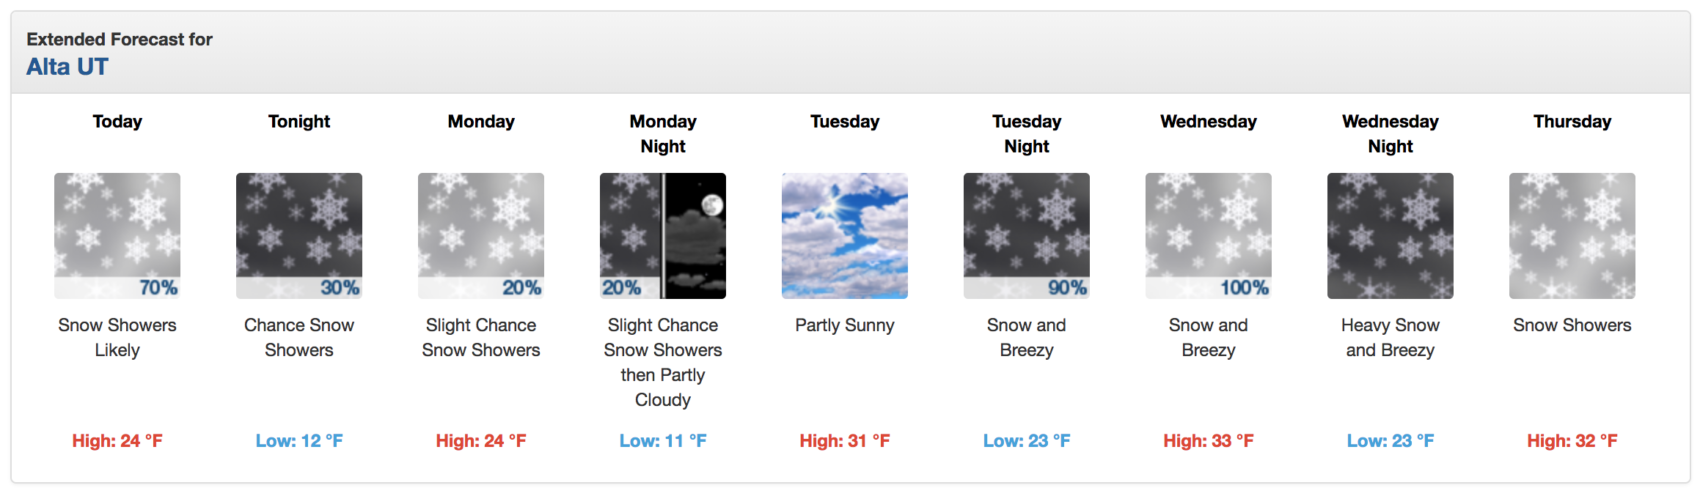Image resolution: width=1700 pixels, height=488 pixels.
Task: Click the Heavy Snow and Breezy description
Action: 1390,338
